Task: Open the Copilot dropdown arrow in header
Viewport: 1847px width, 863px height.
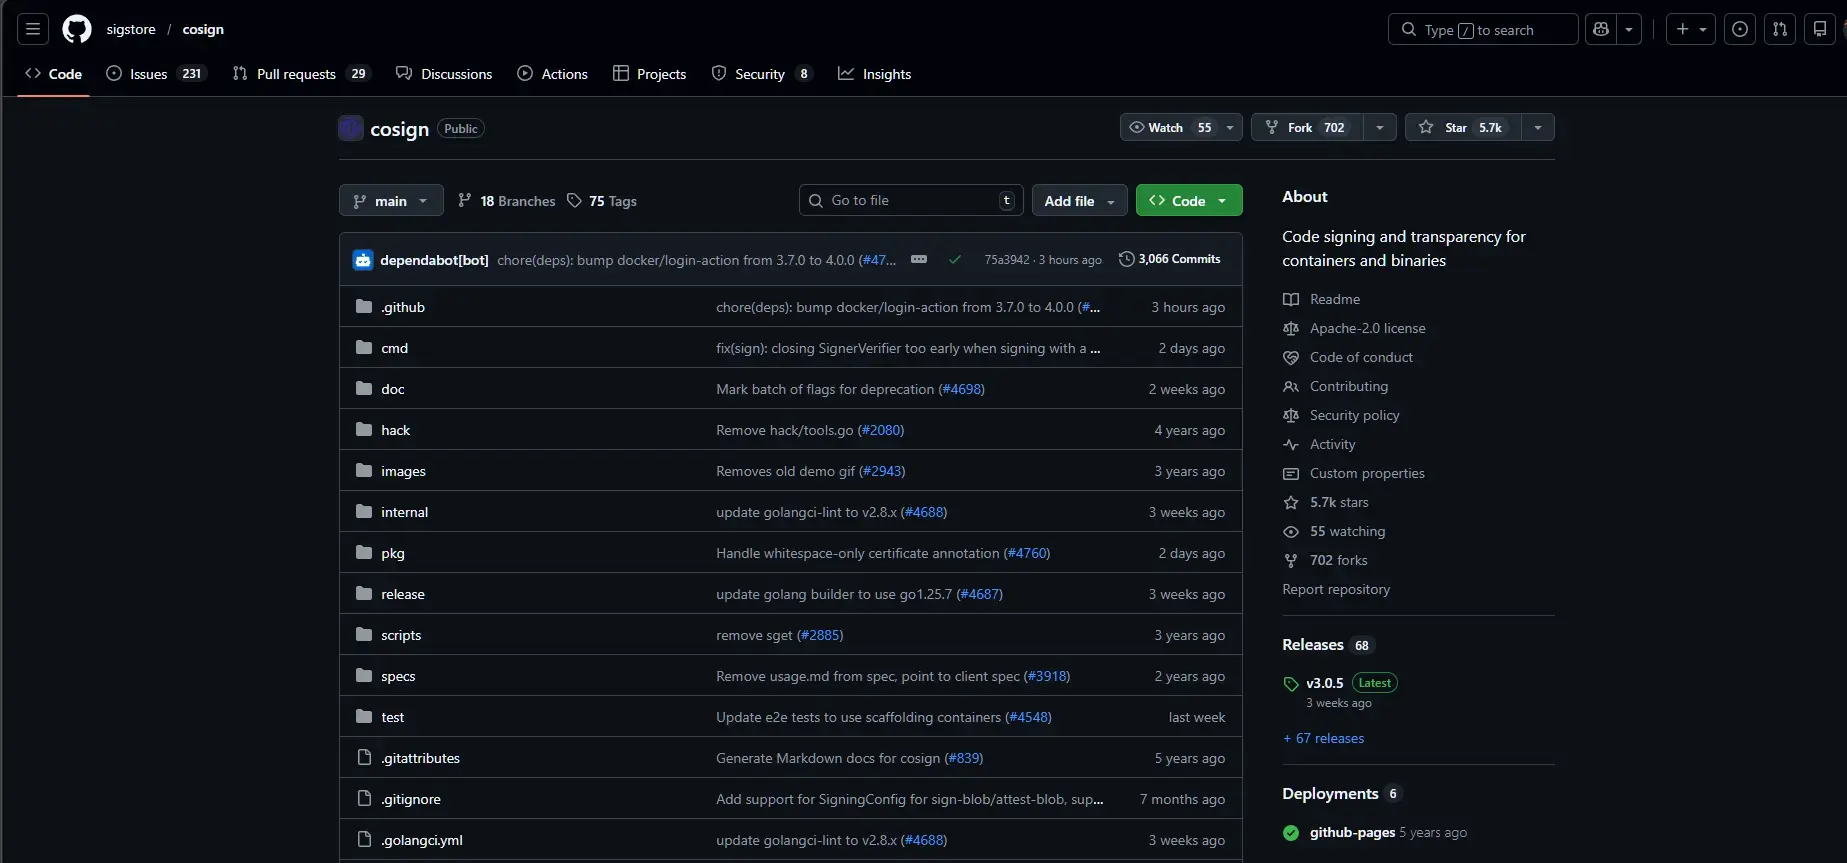Action: (x=1629, y=29)
